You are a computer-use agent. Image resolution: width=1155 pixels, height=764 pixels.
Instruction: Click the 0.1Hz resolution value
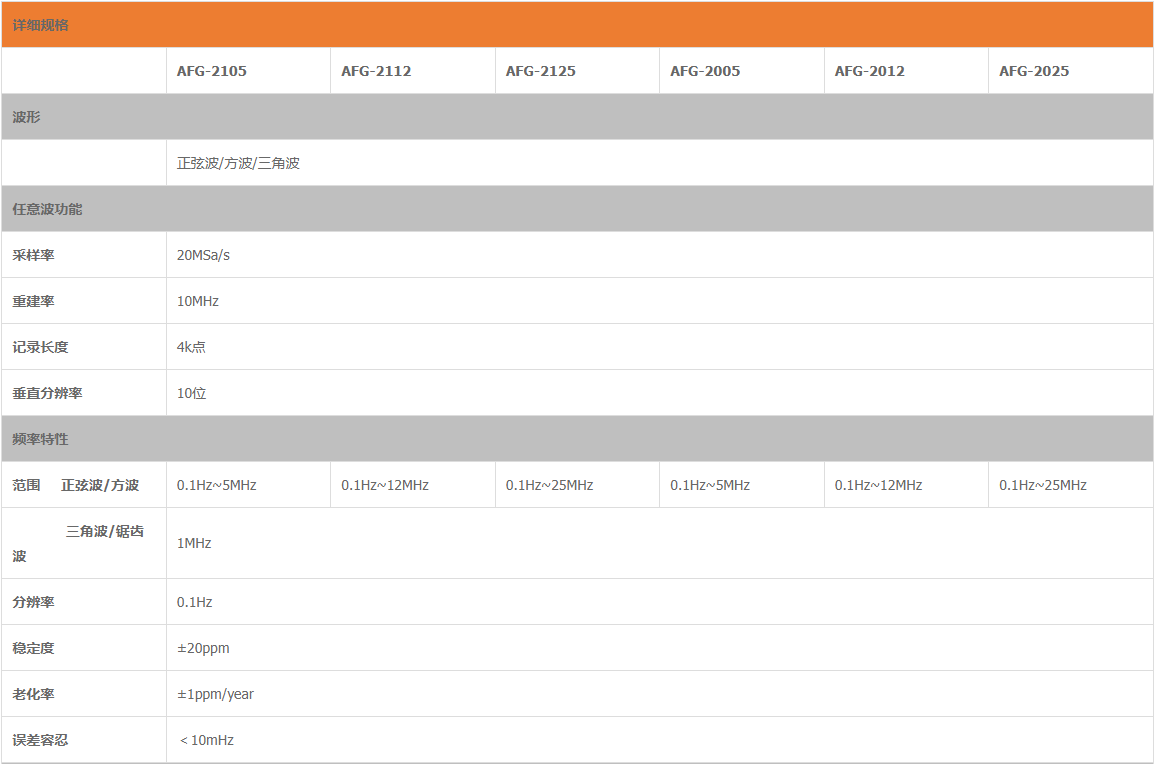pos(194,603)
